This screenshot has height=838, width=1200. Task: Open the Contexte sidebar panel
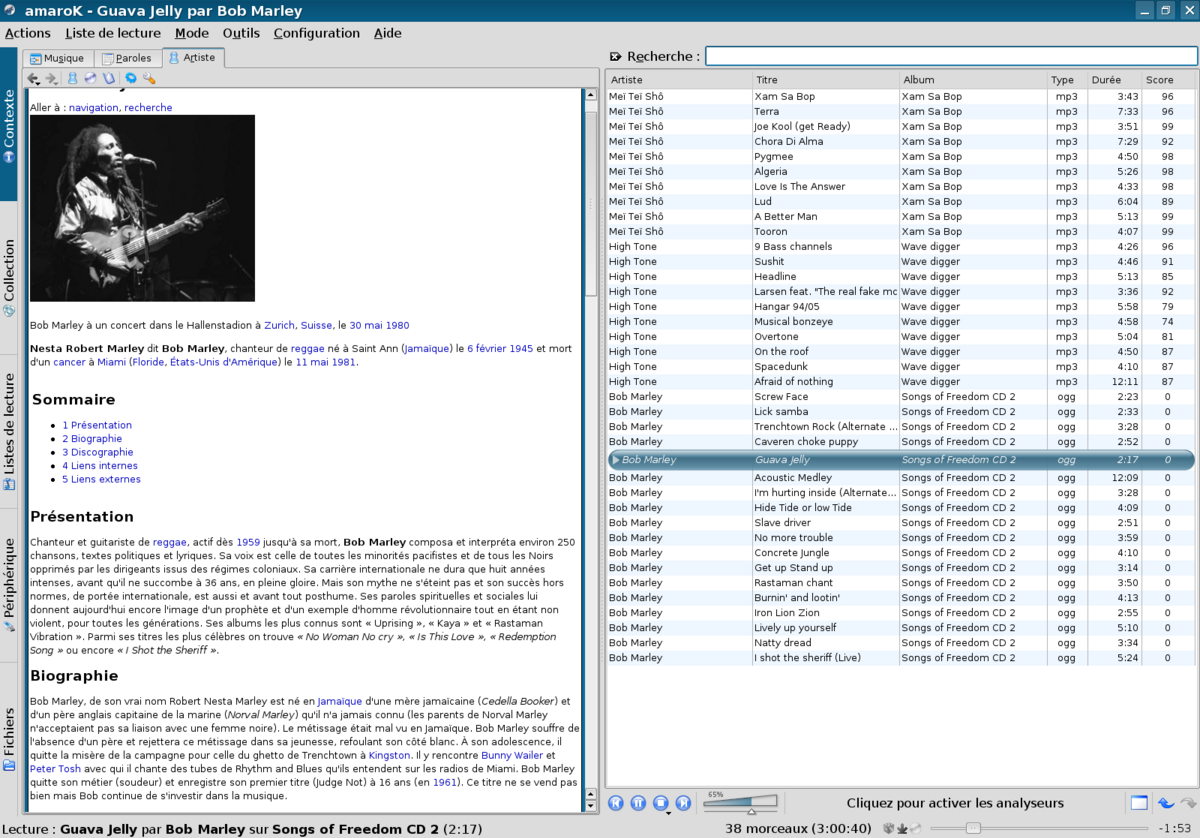pos(9,125)
